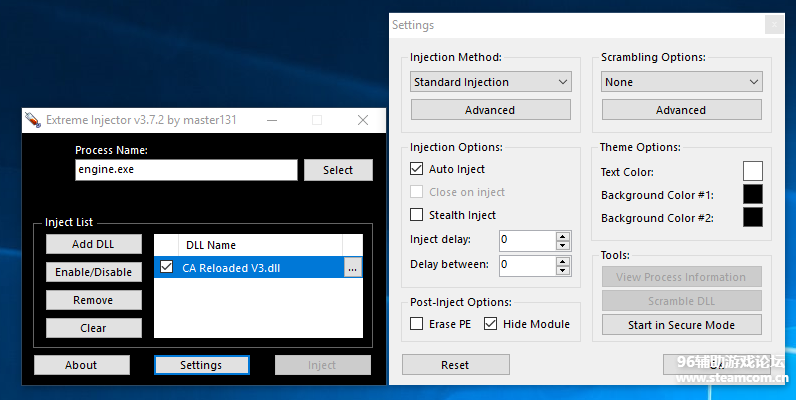Close the Settings dialog

(x=774, y=24)
